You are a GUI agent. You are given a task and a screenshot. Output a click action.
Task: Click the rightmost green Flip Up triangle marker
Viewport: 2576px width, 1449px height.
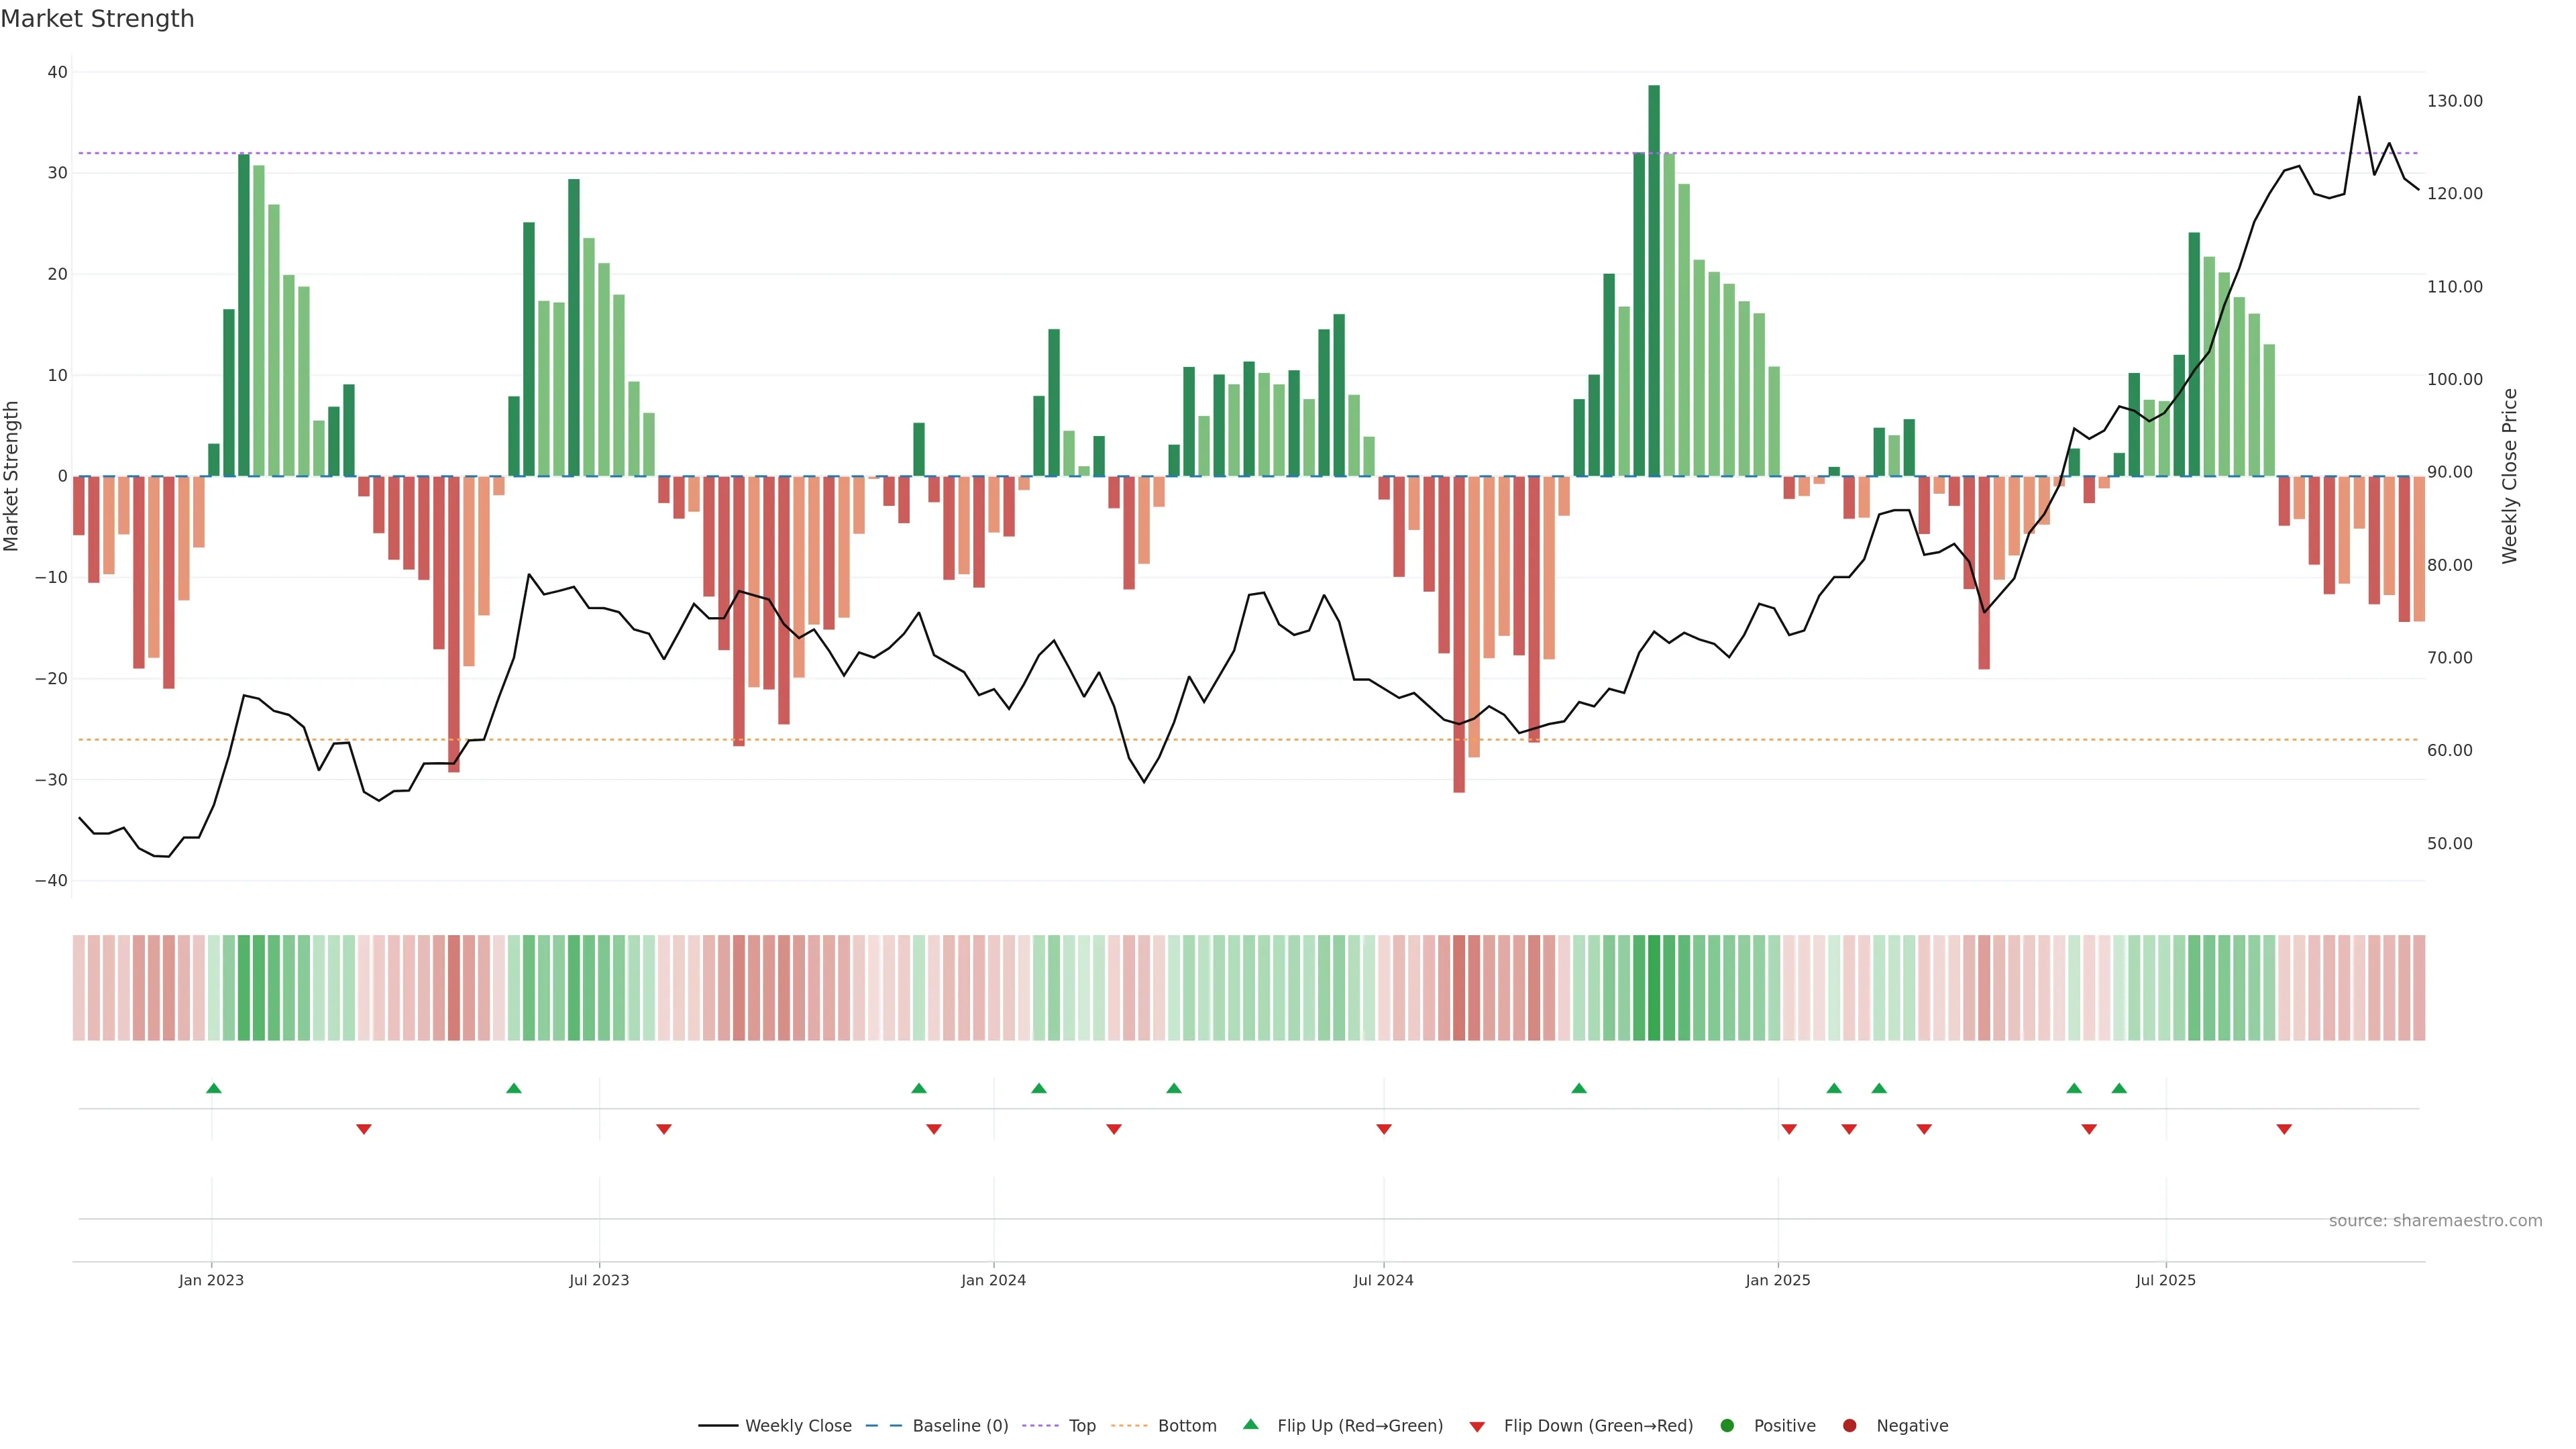[2119, 1088]
